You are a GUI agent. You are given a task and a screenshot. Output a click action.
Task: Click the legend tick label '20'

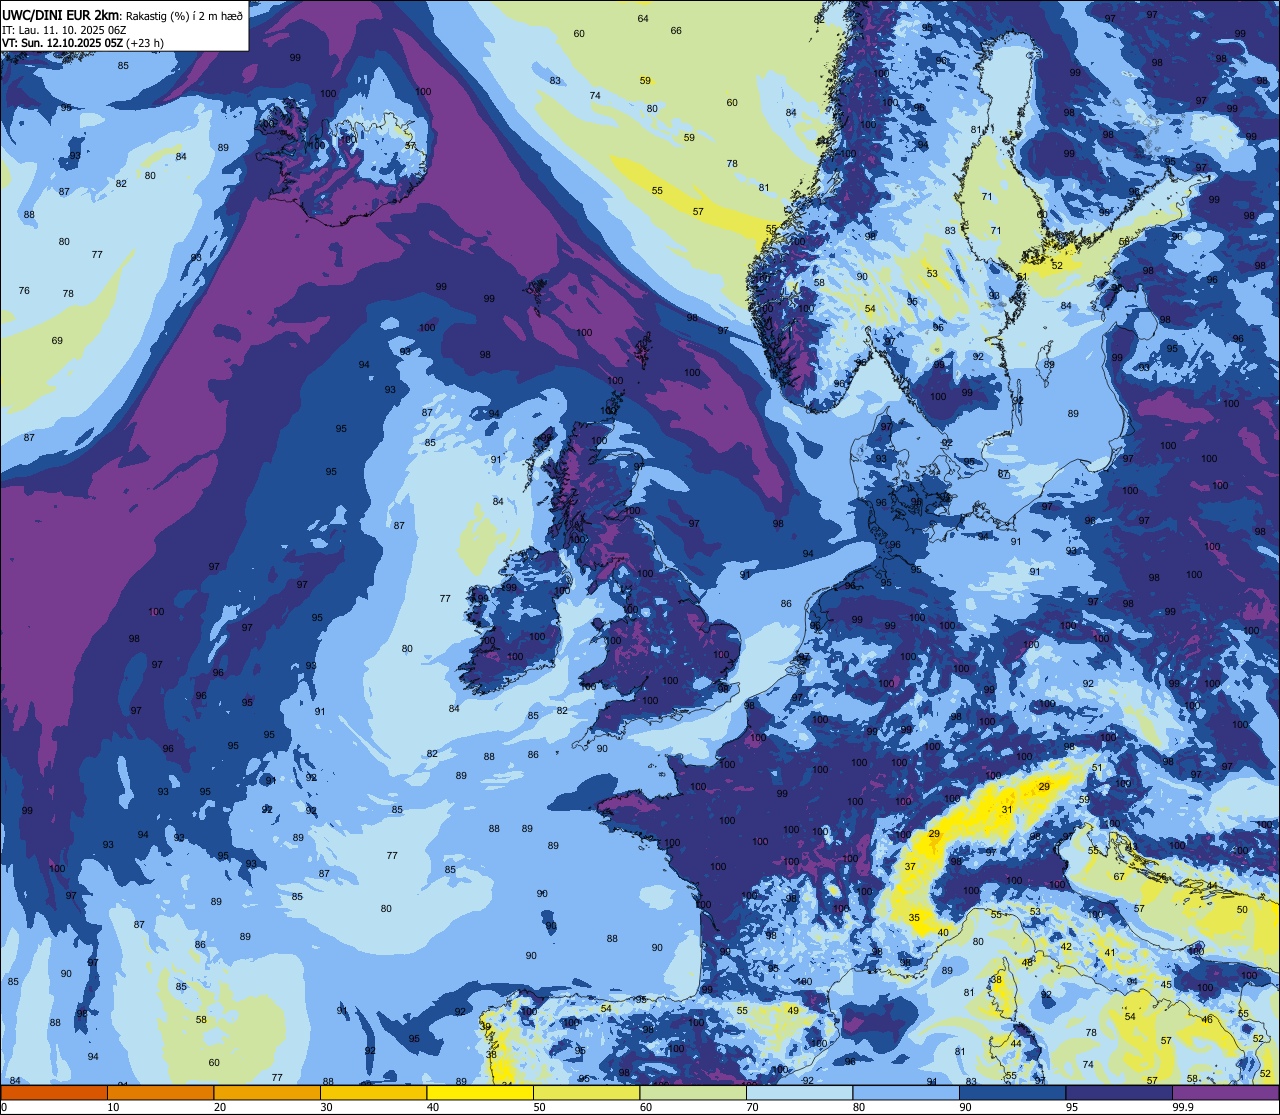[220, 1107]
